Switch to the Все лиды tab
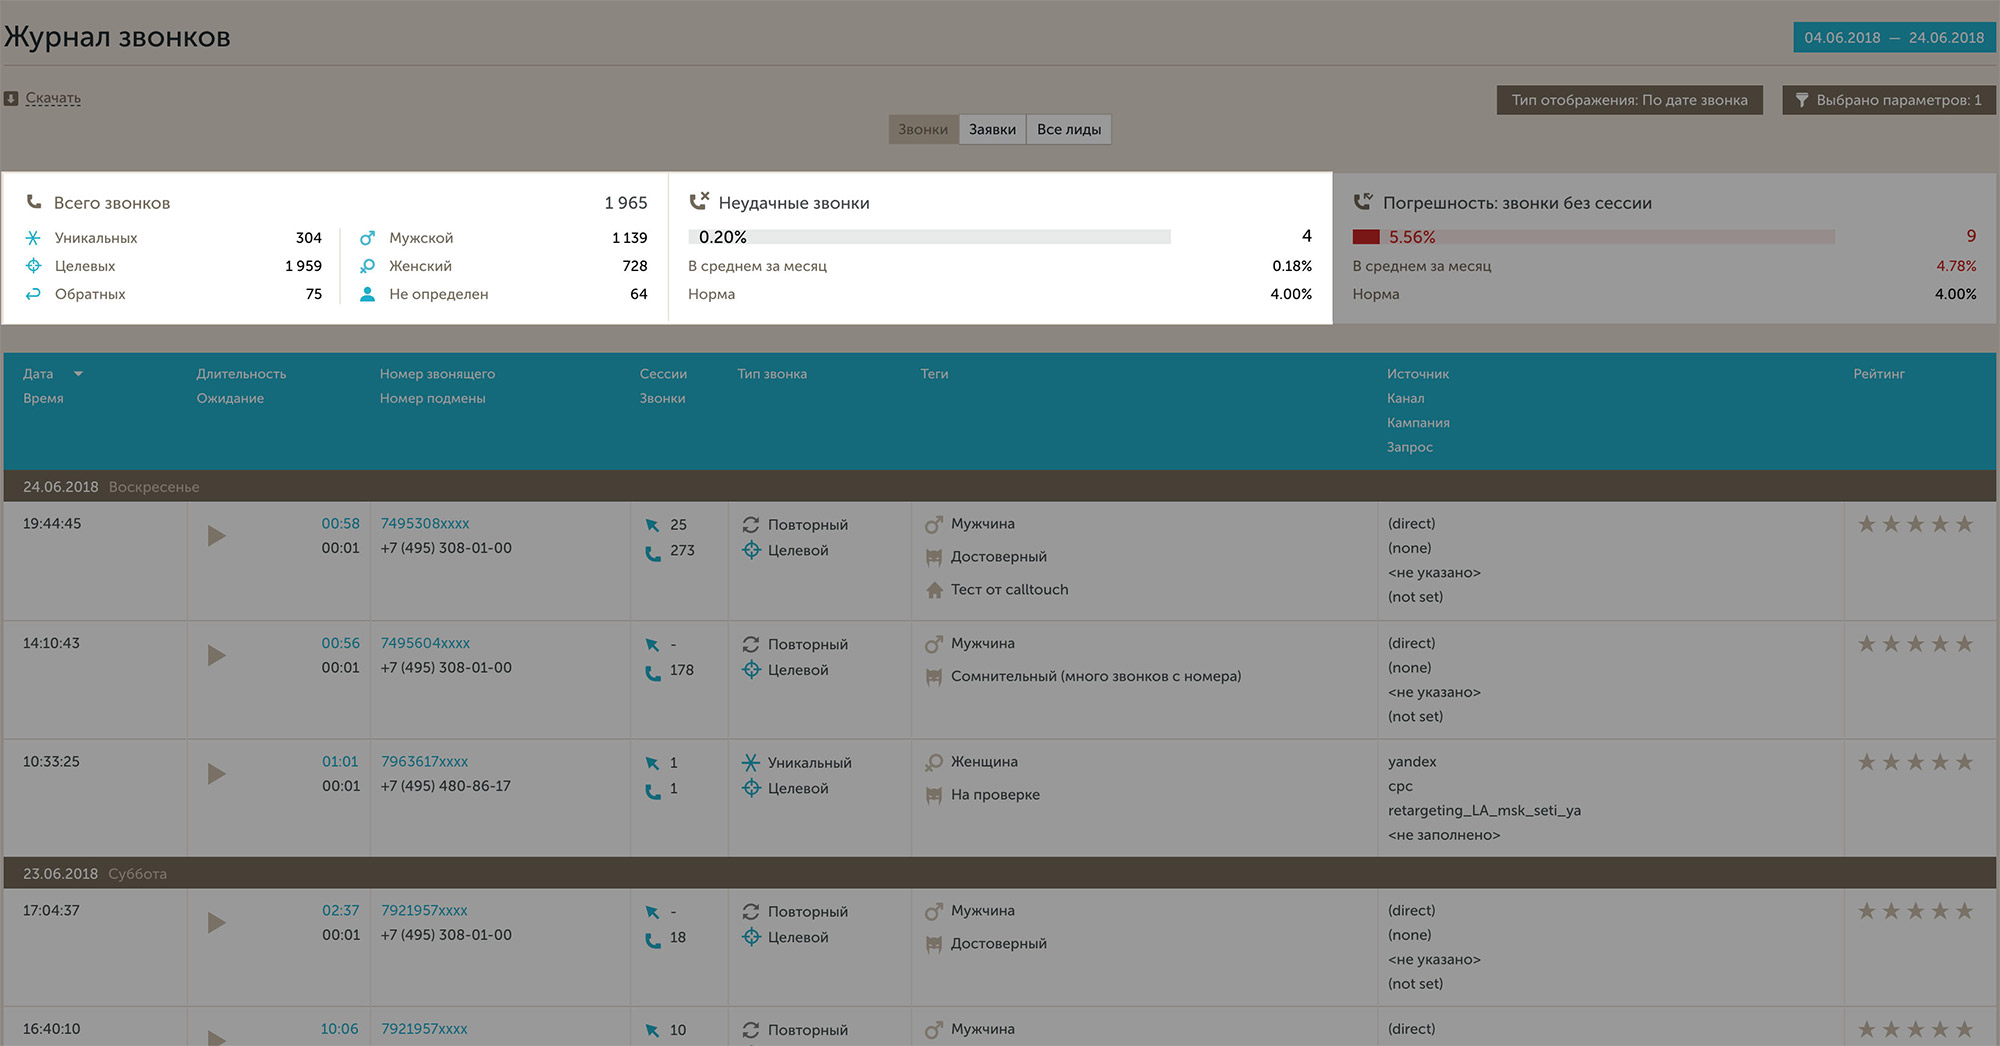Screen dimensions: 2000x1046 pos(1069,129)
